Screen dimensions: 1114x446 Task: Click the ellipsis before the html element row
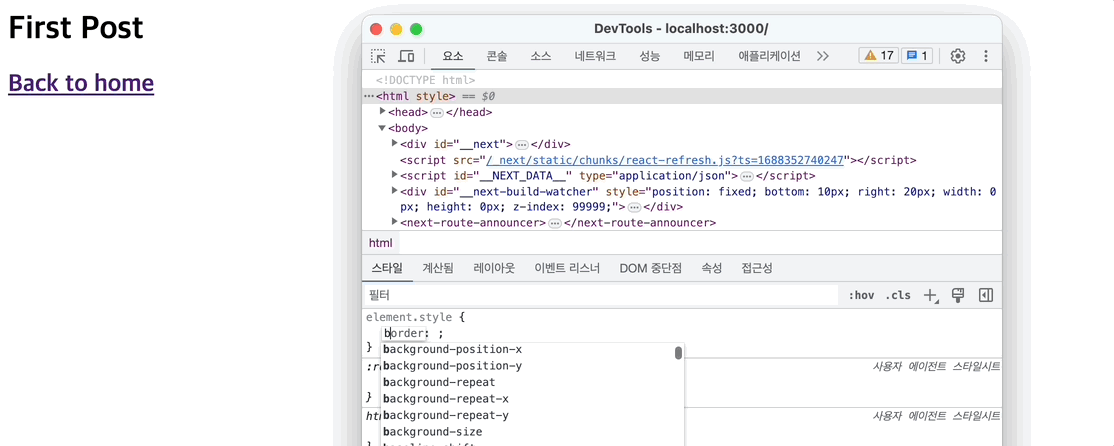coord(369,96)
